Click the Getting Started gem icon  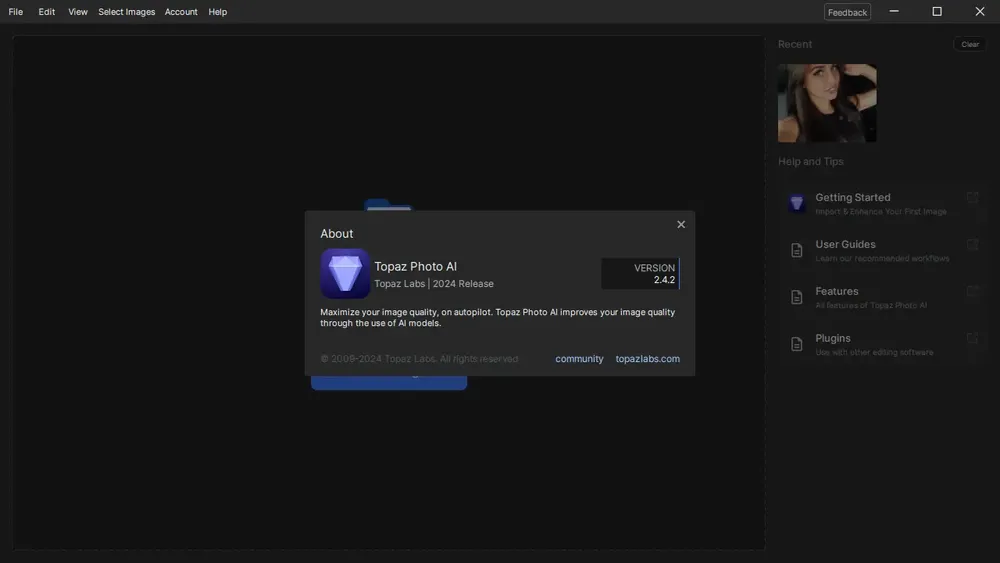click(x=797, y=203)
